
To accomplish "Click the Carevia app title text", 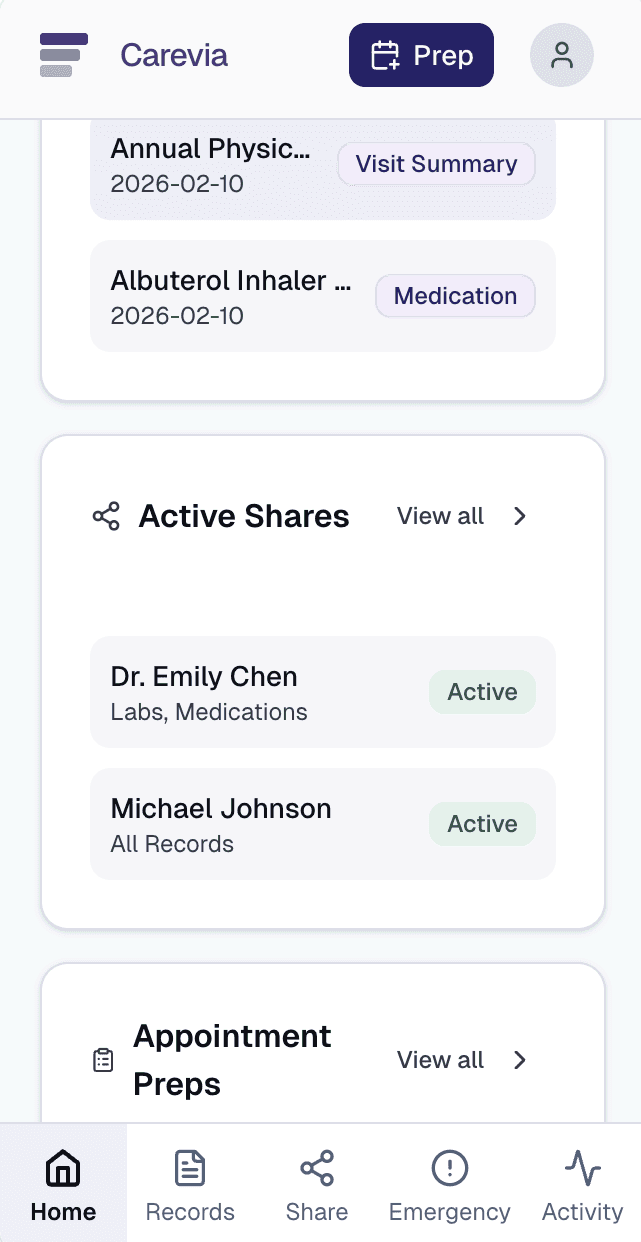I will click(174, 55).
